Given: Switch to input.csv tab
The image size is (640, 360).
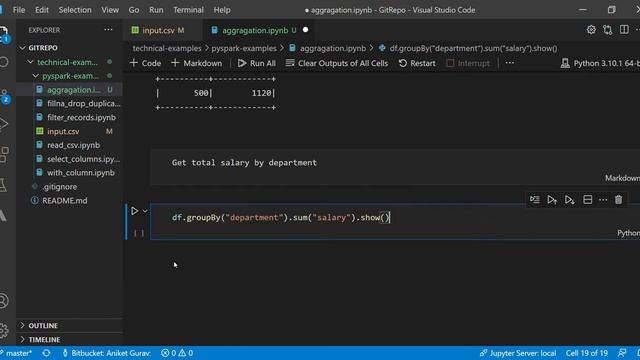Looking at the screenshot, I should coord(163,30).
